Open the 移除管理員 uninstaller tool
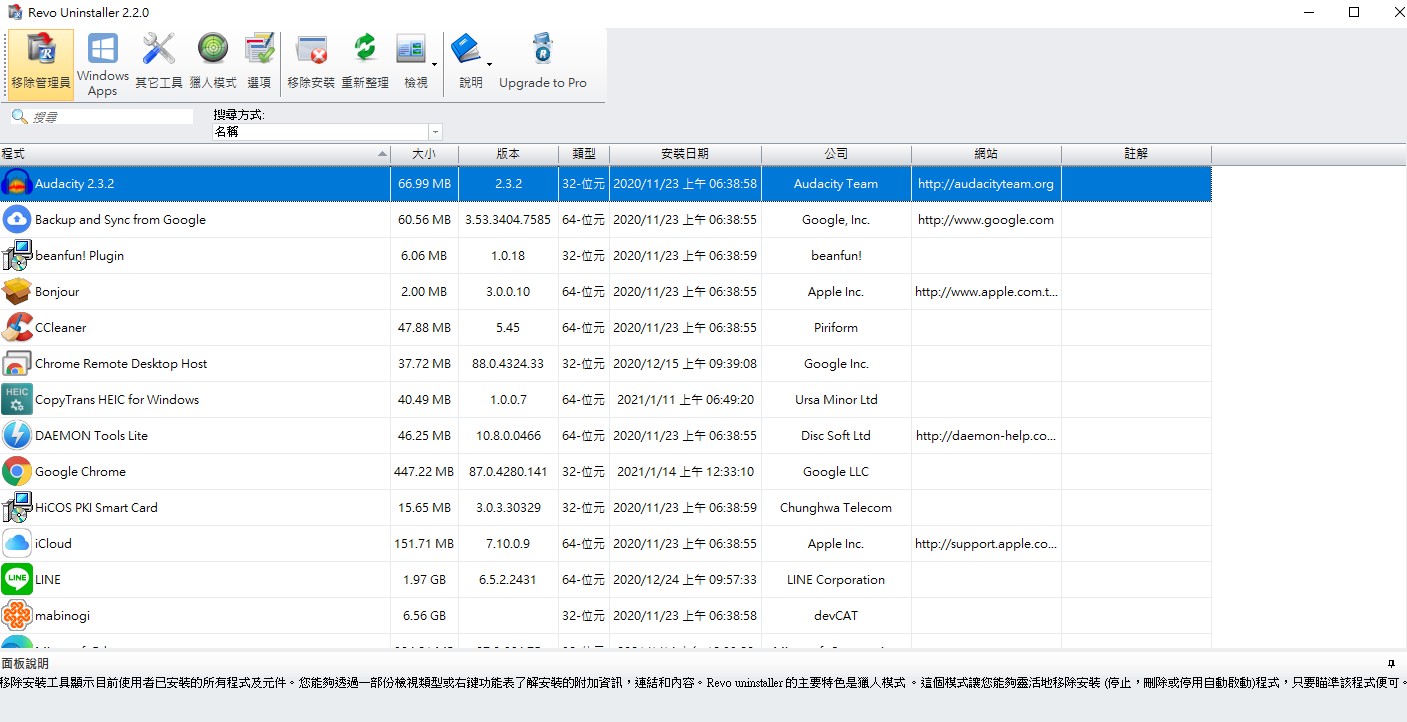 pyautogui.click(x=41, y=64)
